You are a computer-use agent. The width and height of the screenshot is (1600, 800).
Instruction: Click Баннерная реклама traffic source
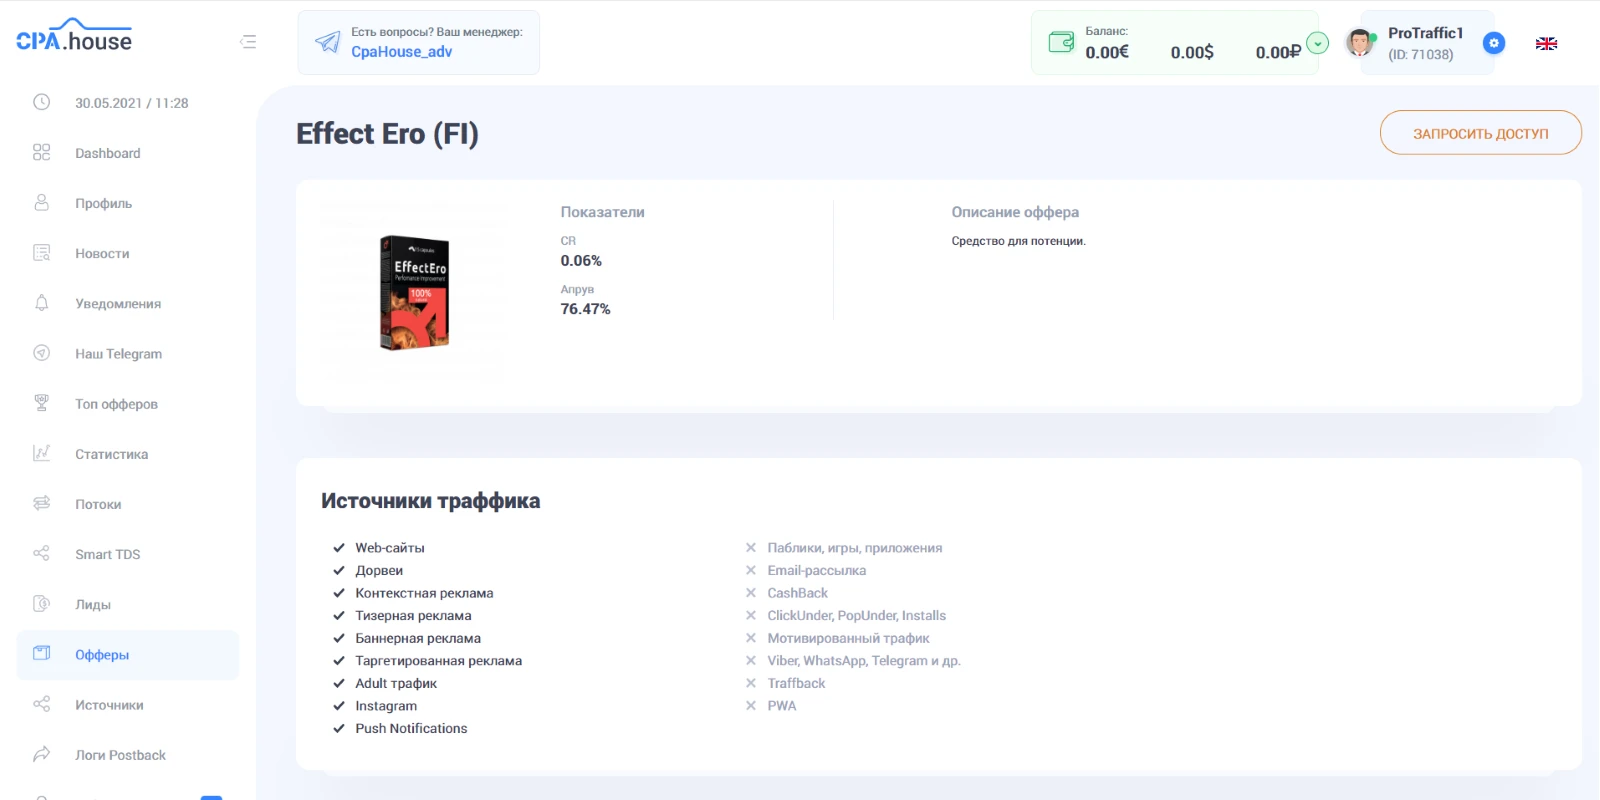coord(418,638)
